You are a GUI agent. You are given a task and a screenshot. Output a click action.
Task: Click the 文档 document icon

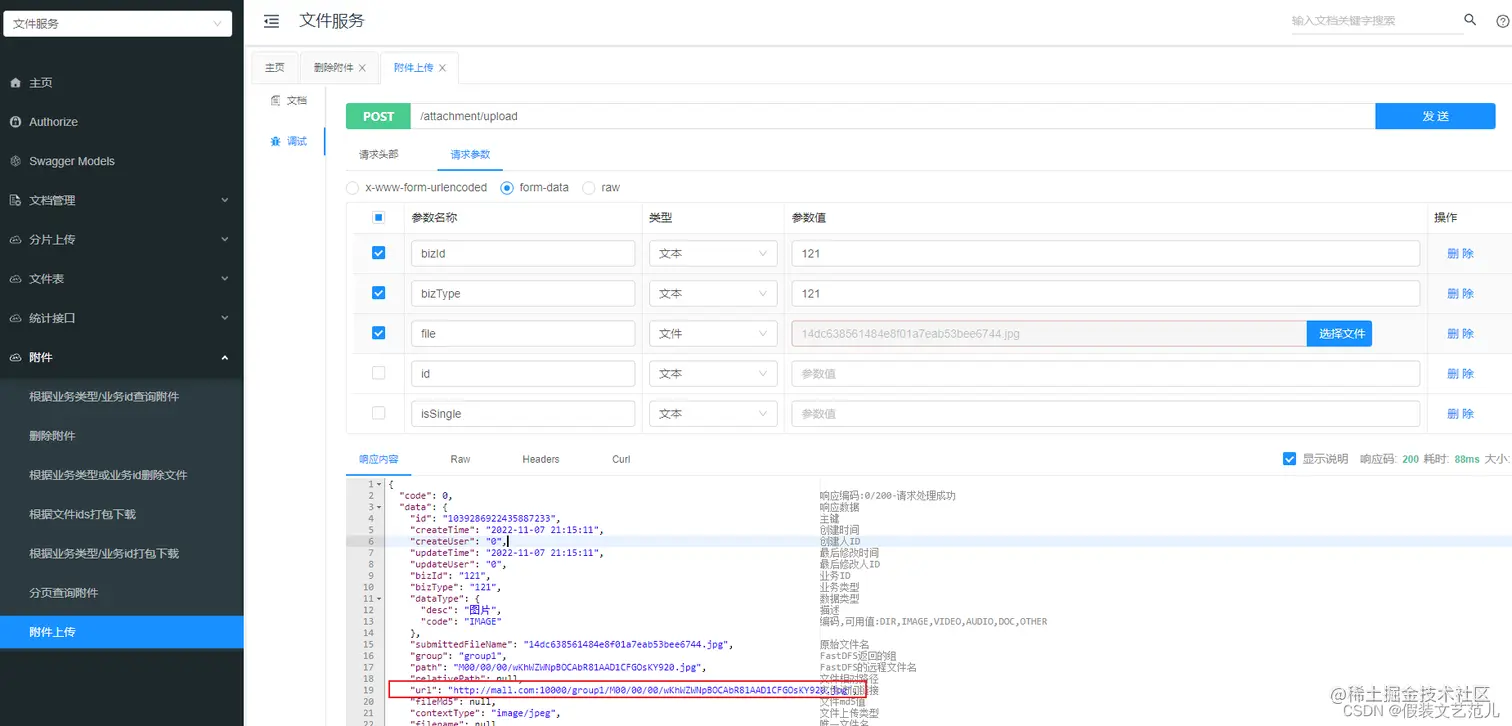tap(276, 101)
